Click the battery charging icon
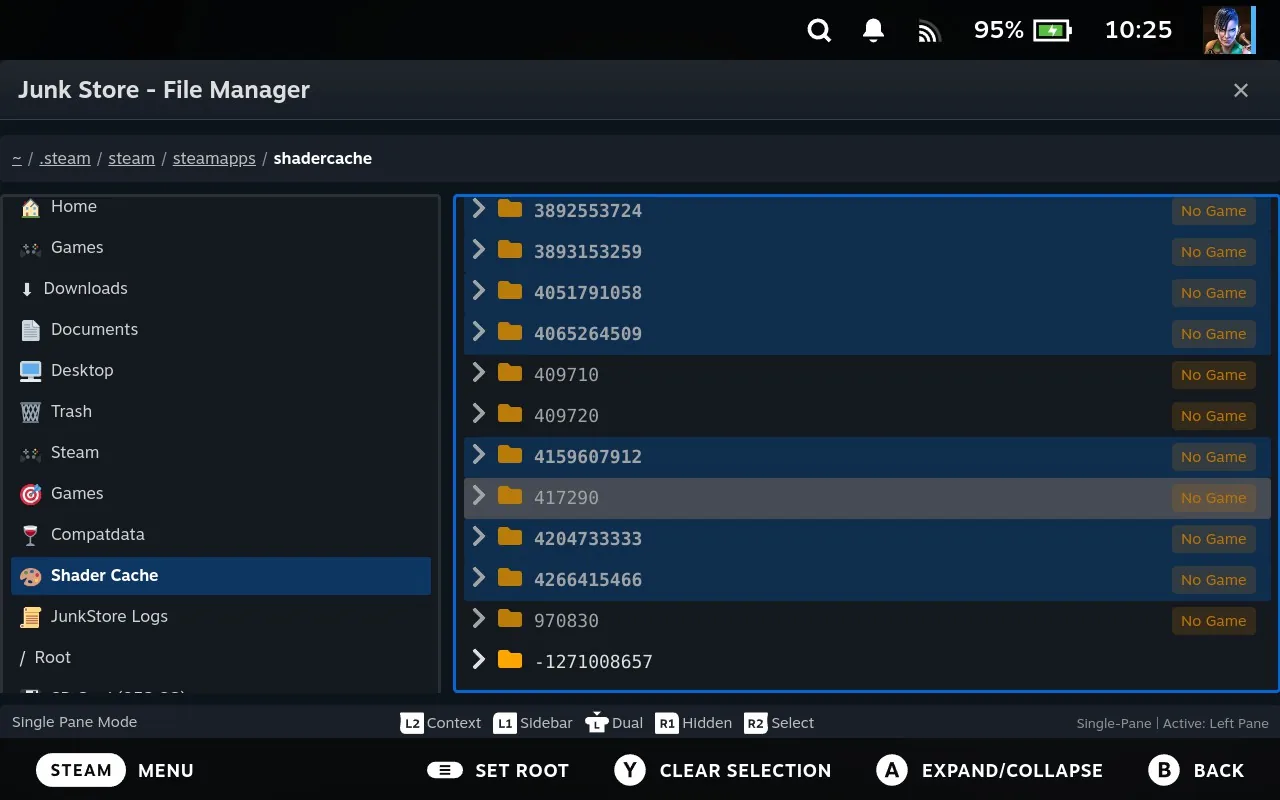This screenshot has width=1280, height=800. (1052, 31)
